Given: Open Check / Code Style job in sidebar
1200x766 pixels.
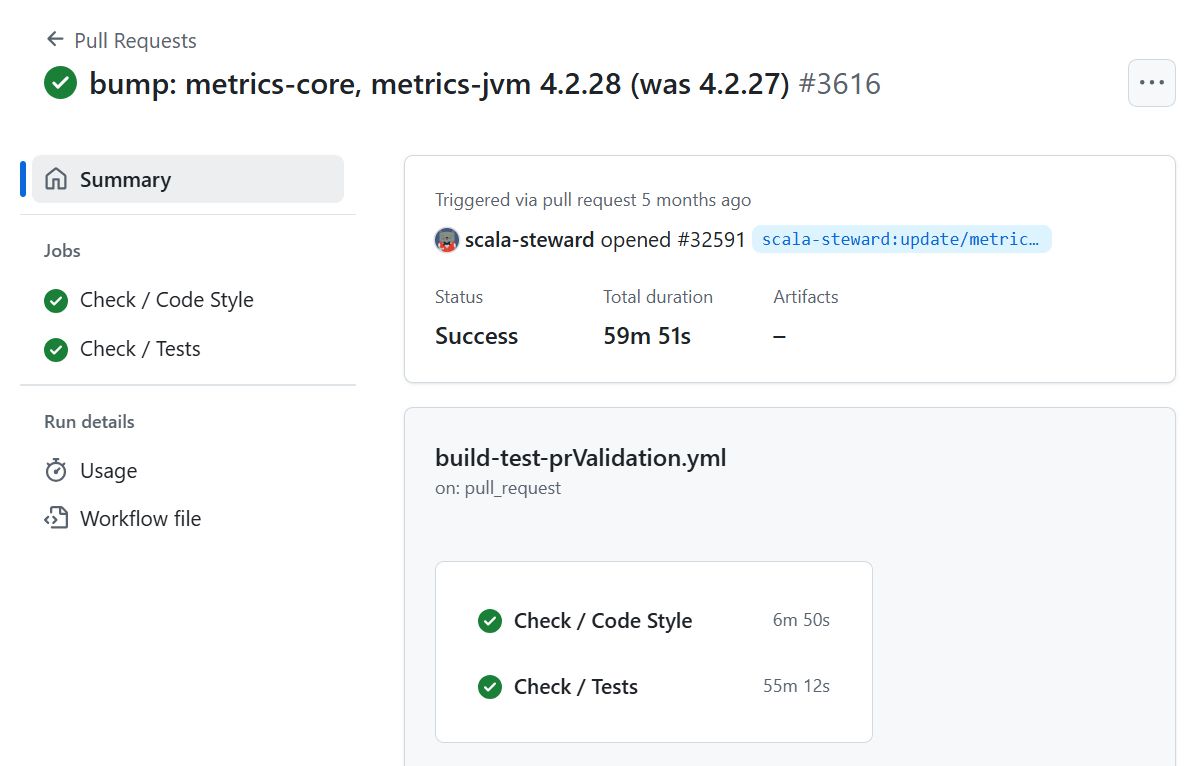Looking at the screenshot, I should tap(166, 300).
